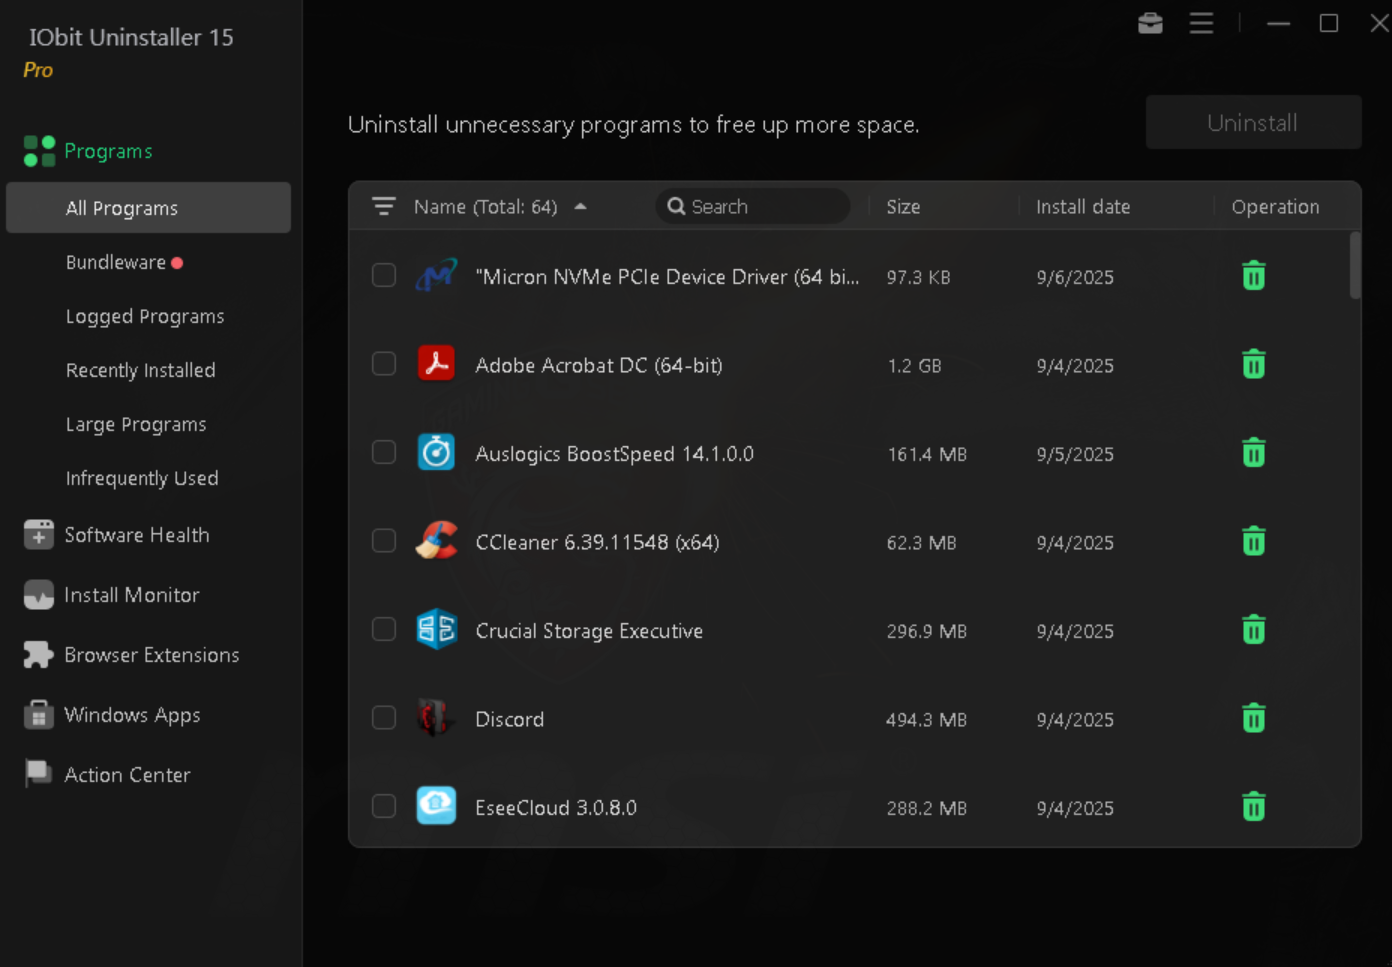Click the Windows Apps icon
The height and width of the screenshot is (967, 1392).
coord(38,715)
